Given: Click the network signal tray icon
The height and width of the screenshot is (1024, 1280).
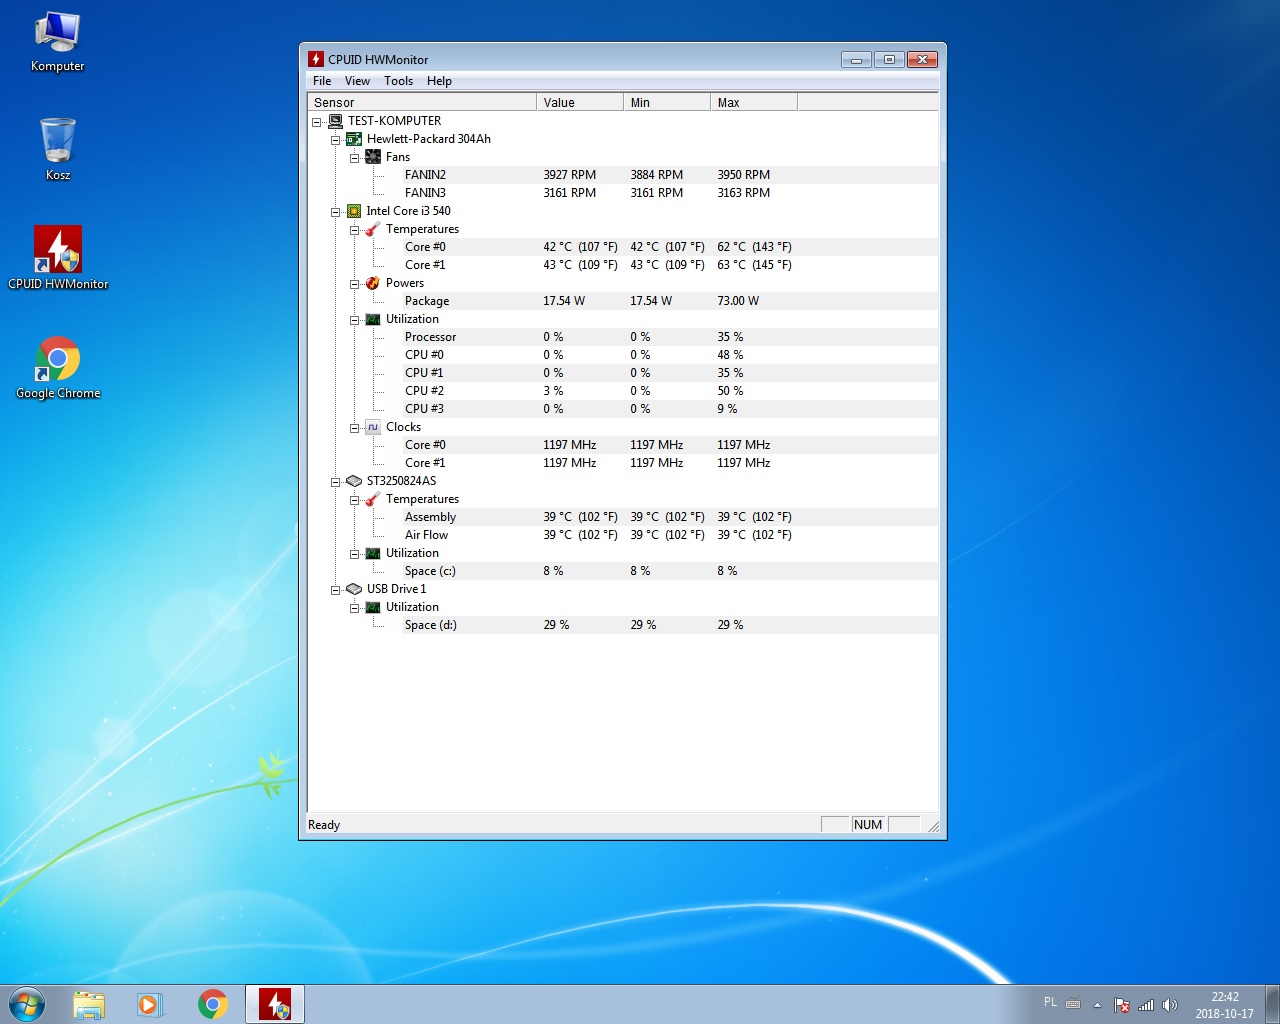Looking at the screenshot, I should coord(1146,1005).
